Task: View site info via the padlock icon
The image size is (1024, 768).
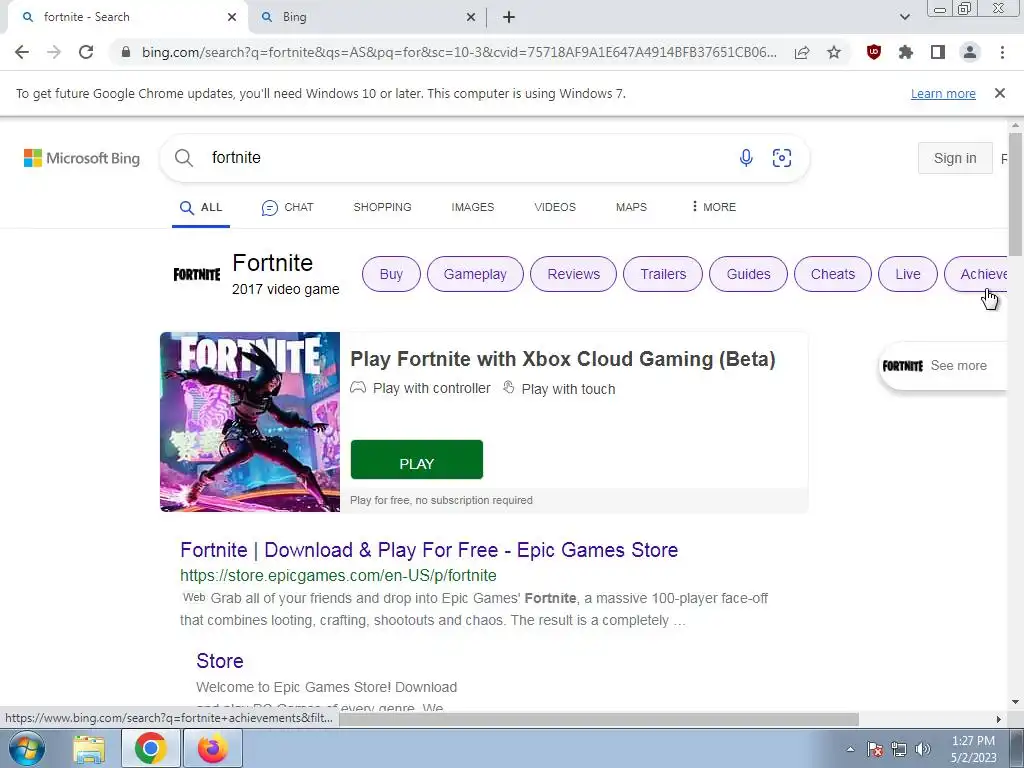Action: [126, 52]
